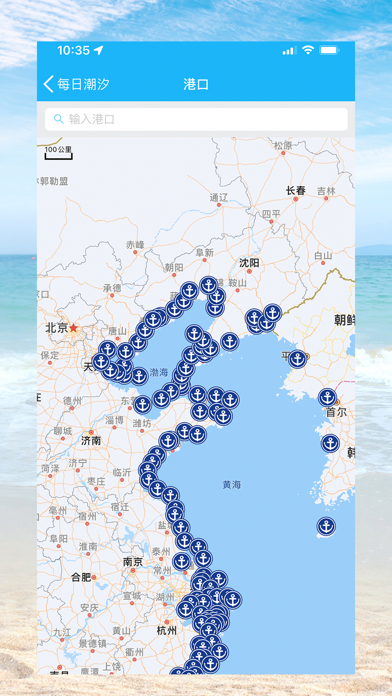Screen dimensions: 392x696
Task: Open the anchor port marker beside 首尔
Action: pyautogui.click(x=328, y=397)
